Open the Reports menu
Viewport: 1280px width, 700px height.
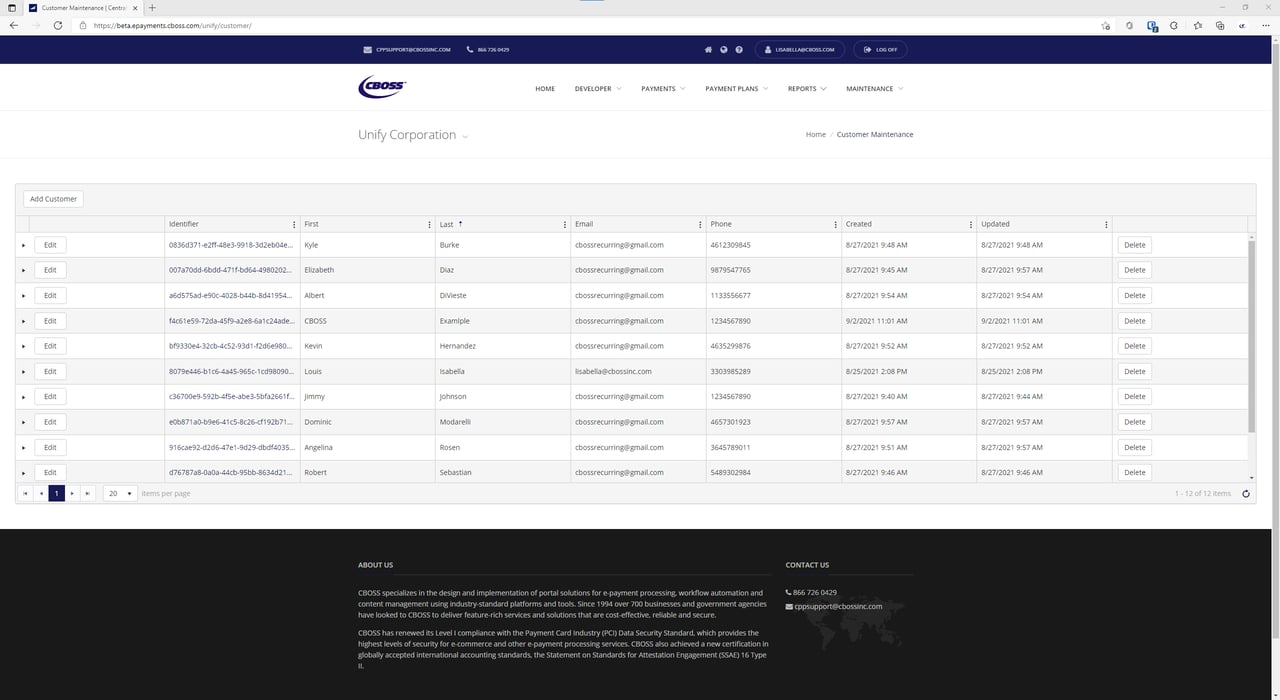[806, 88]
